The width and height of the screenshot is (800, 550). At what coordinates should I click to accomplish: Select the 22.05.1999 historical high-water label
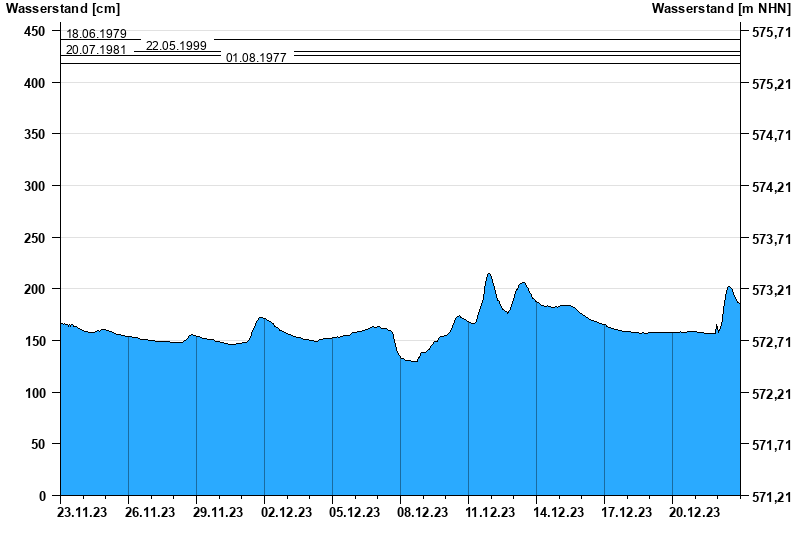[x=176, y=46]
